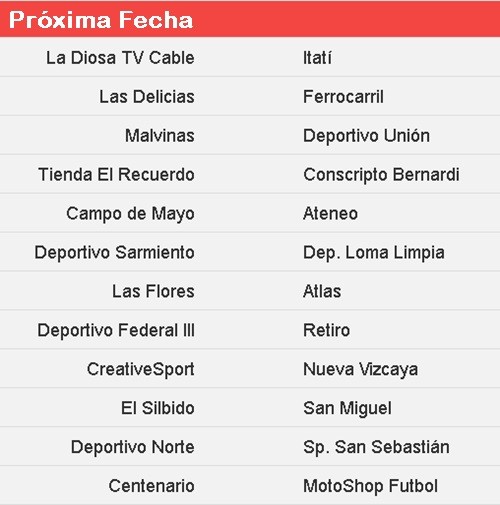This screenshot has height=505, width=500.
Task: Open Conscripto Bernardi entry
Action: (x=381, y=175)
